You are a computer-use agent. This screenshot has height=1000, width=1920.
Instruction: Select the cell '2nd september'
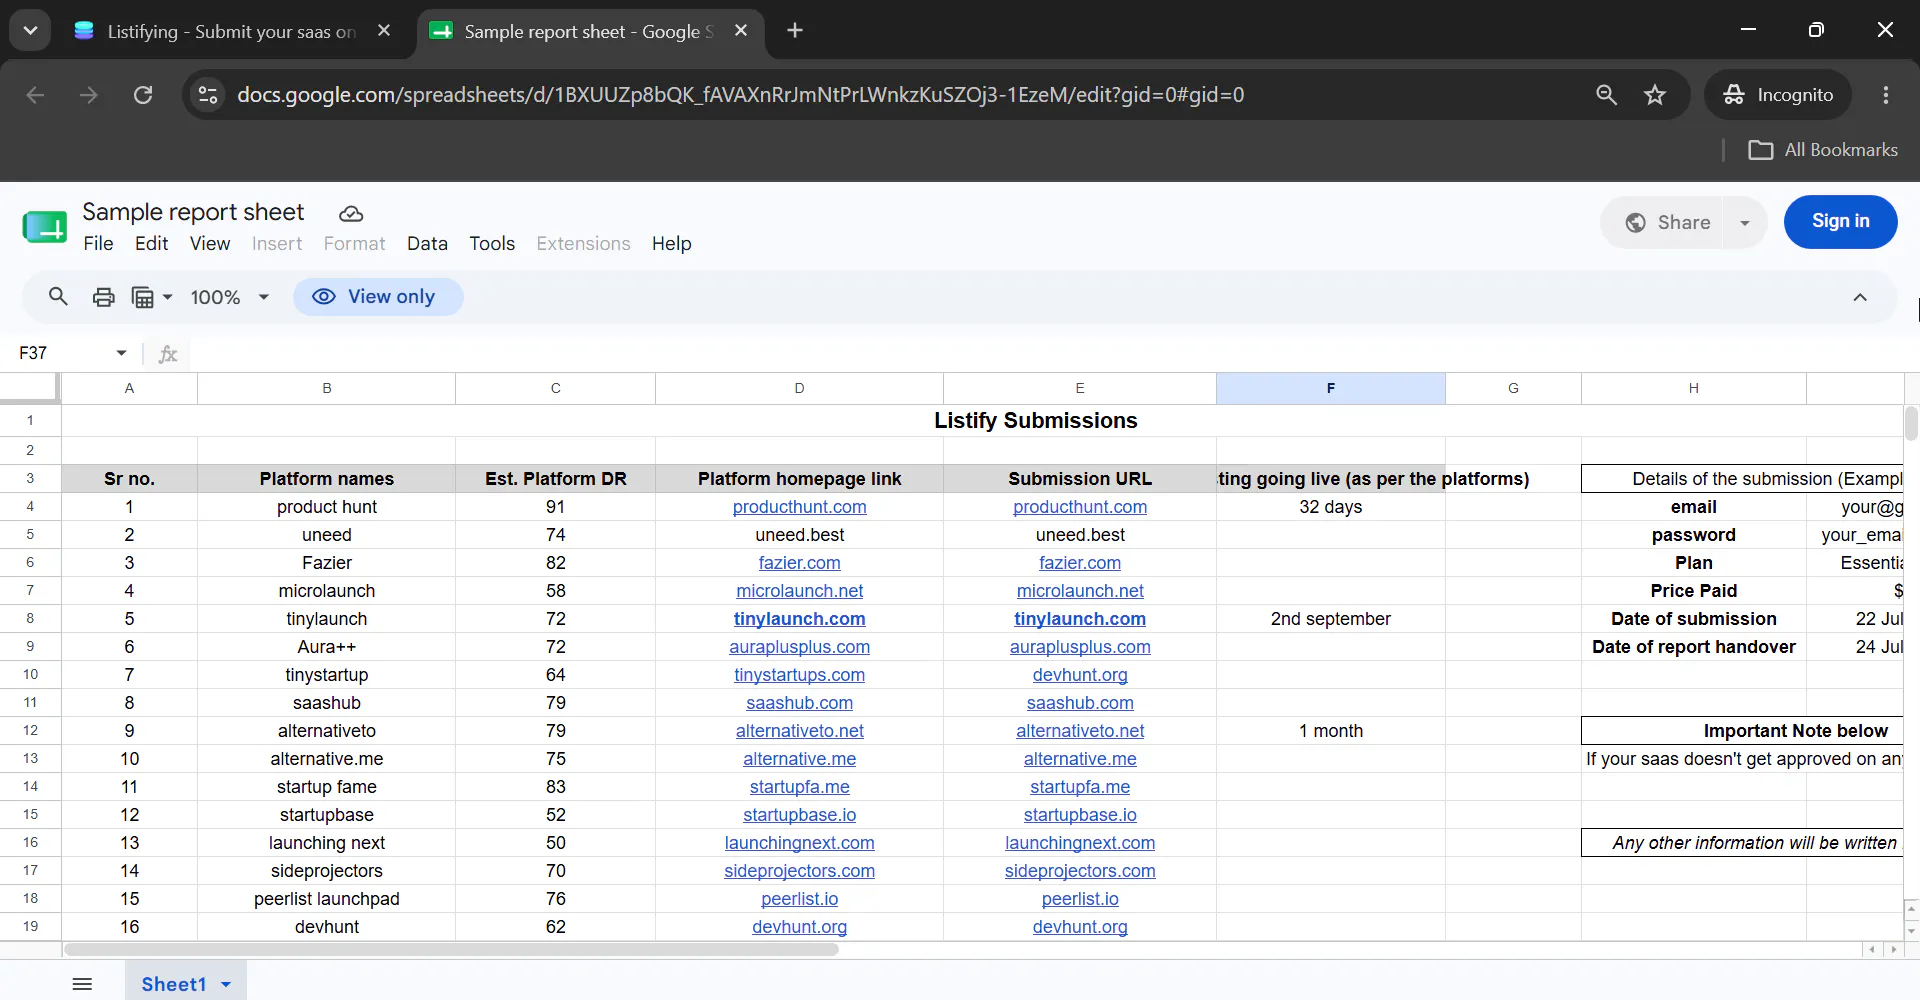(x=1330, y=619)
